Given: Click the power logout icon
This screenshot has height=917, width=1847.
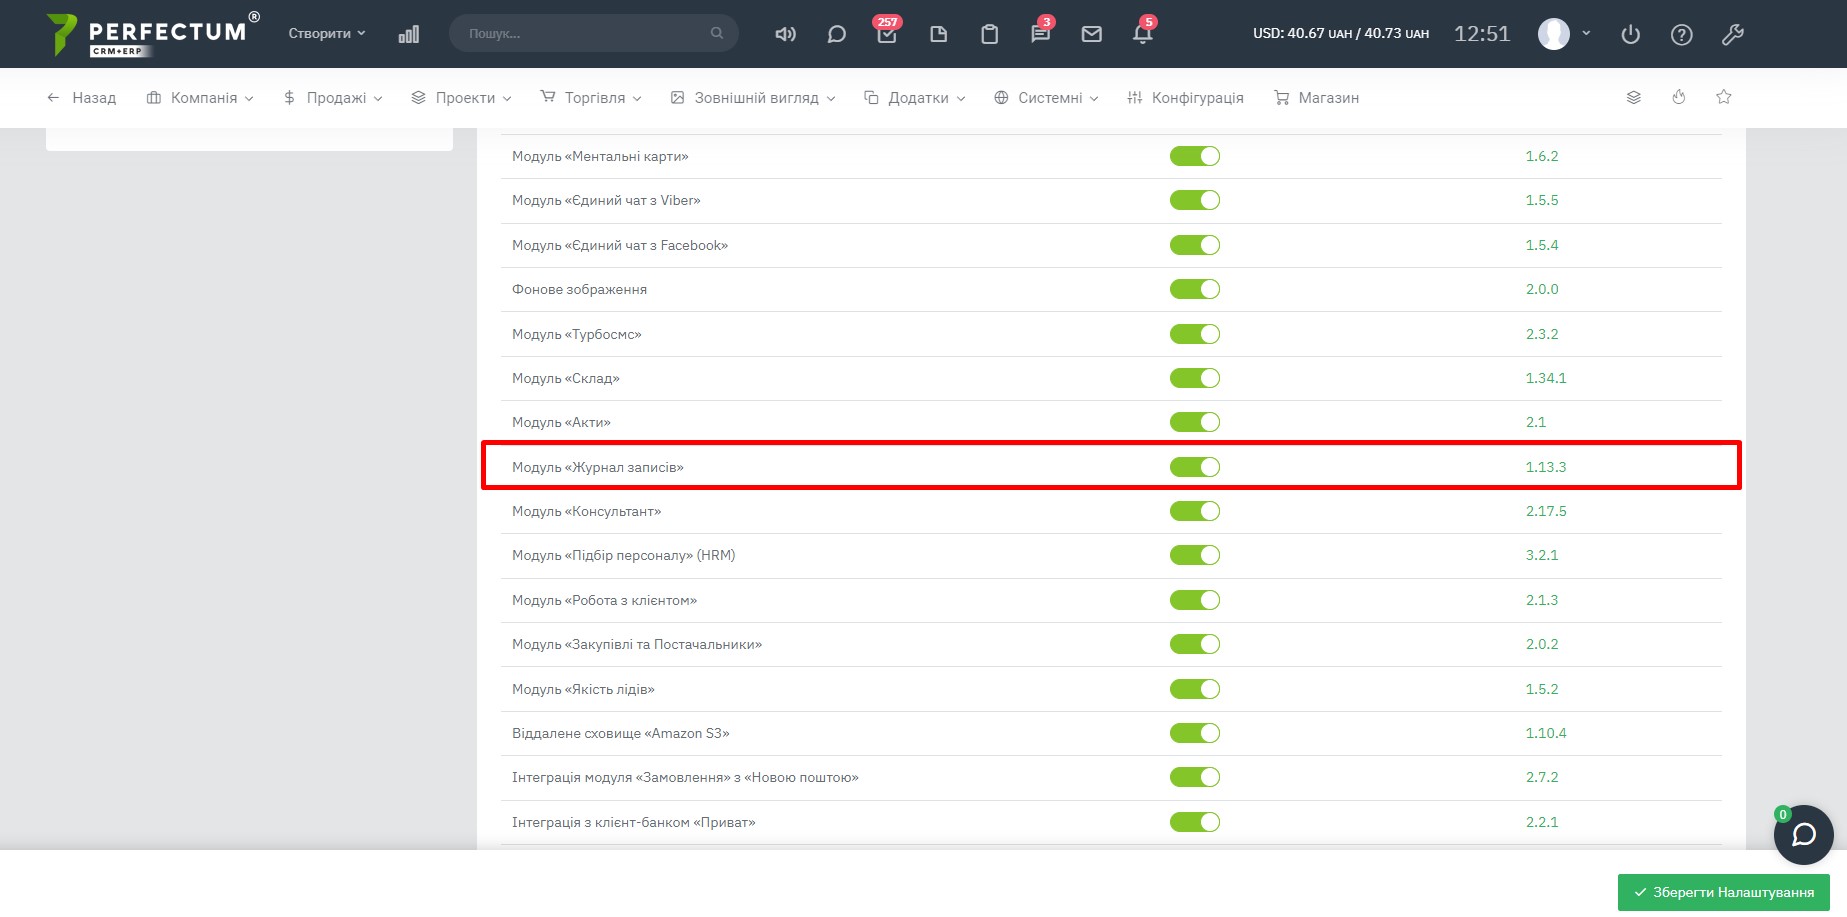Looking at the screenshot, I should 1630,35.
